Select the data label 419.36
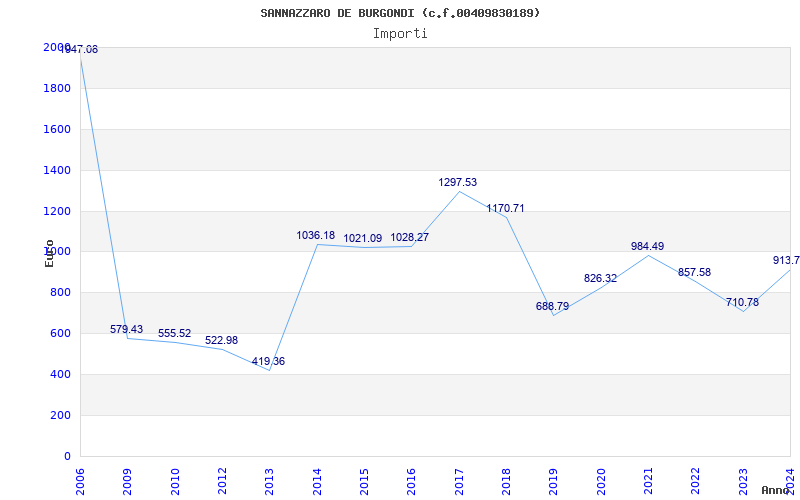The height and width of the screenshot is (500, 800). (x=268, y=361)
